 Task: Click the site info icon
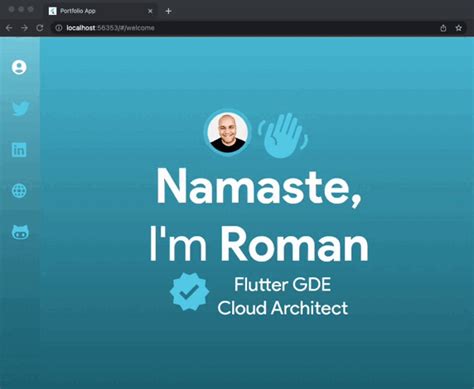[59, 28]
